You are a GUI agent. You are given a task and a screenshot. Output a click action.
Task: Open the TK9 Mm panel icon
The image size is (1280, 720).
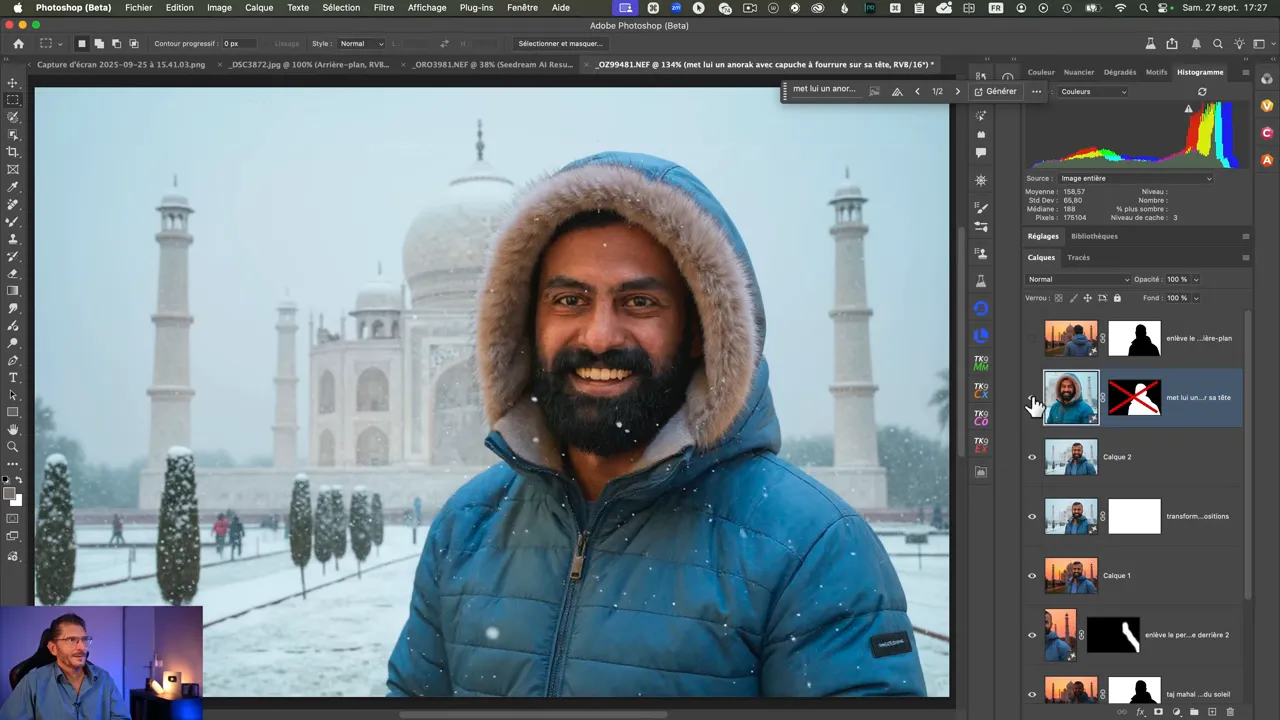tap(981, 363)
